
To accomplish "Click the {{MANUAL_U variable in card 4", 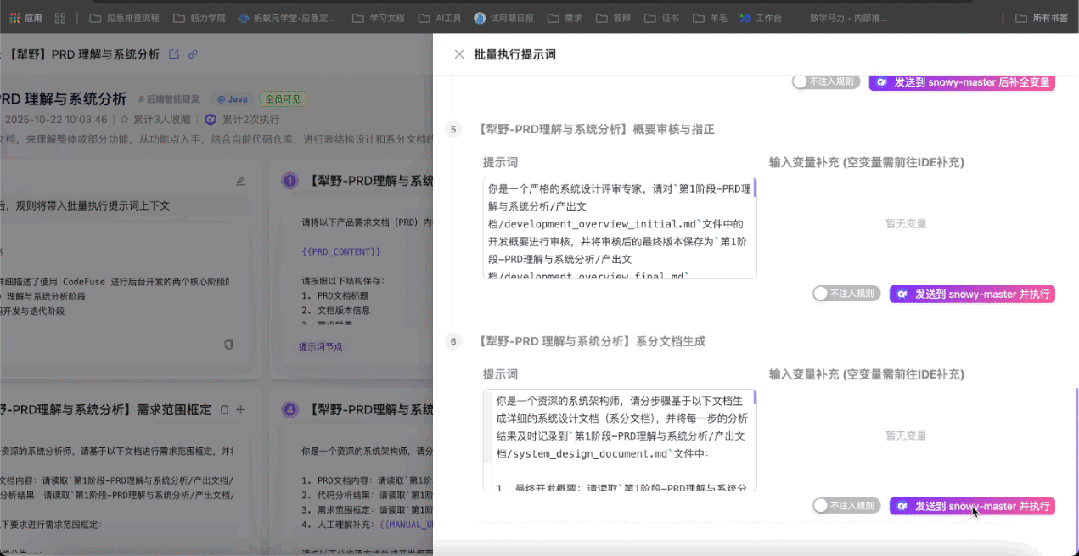I will pyautogui.click(x=406, y=524).
